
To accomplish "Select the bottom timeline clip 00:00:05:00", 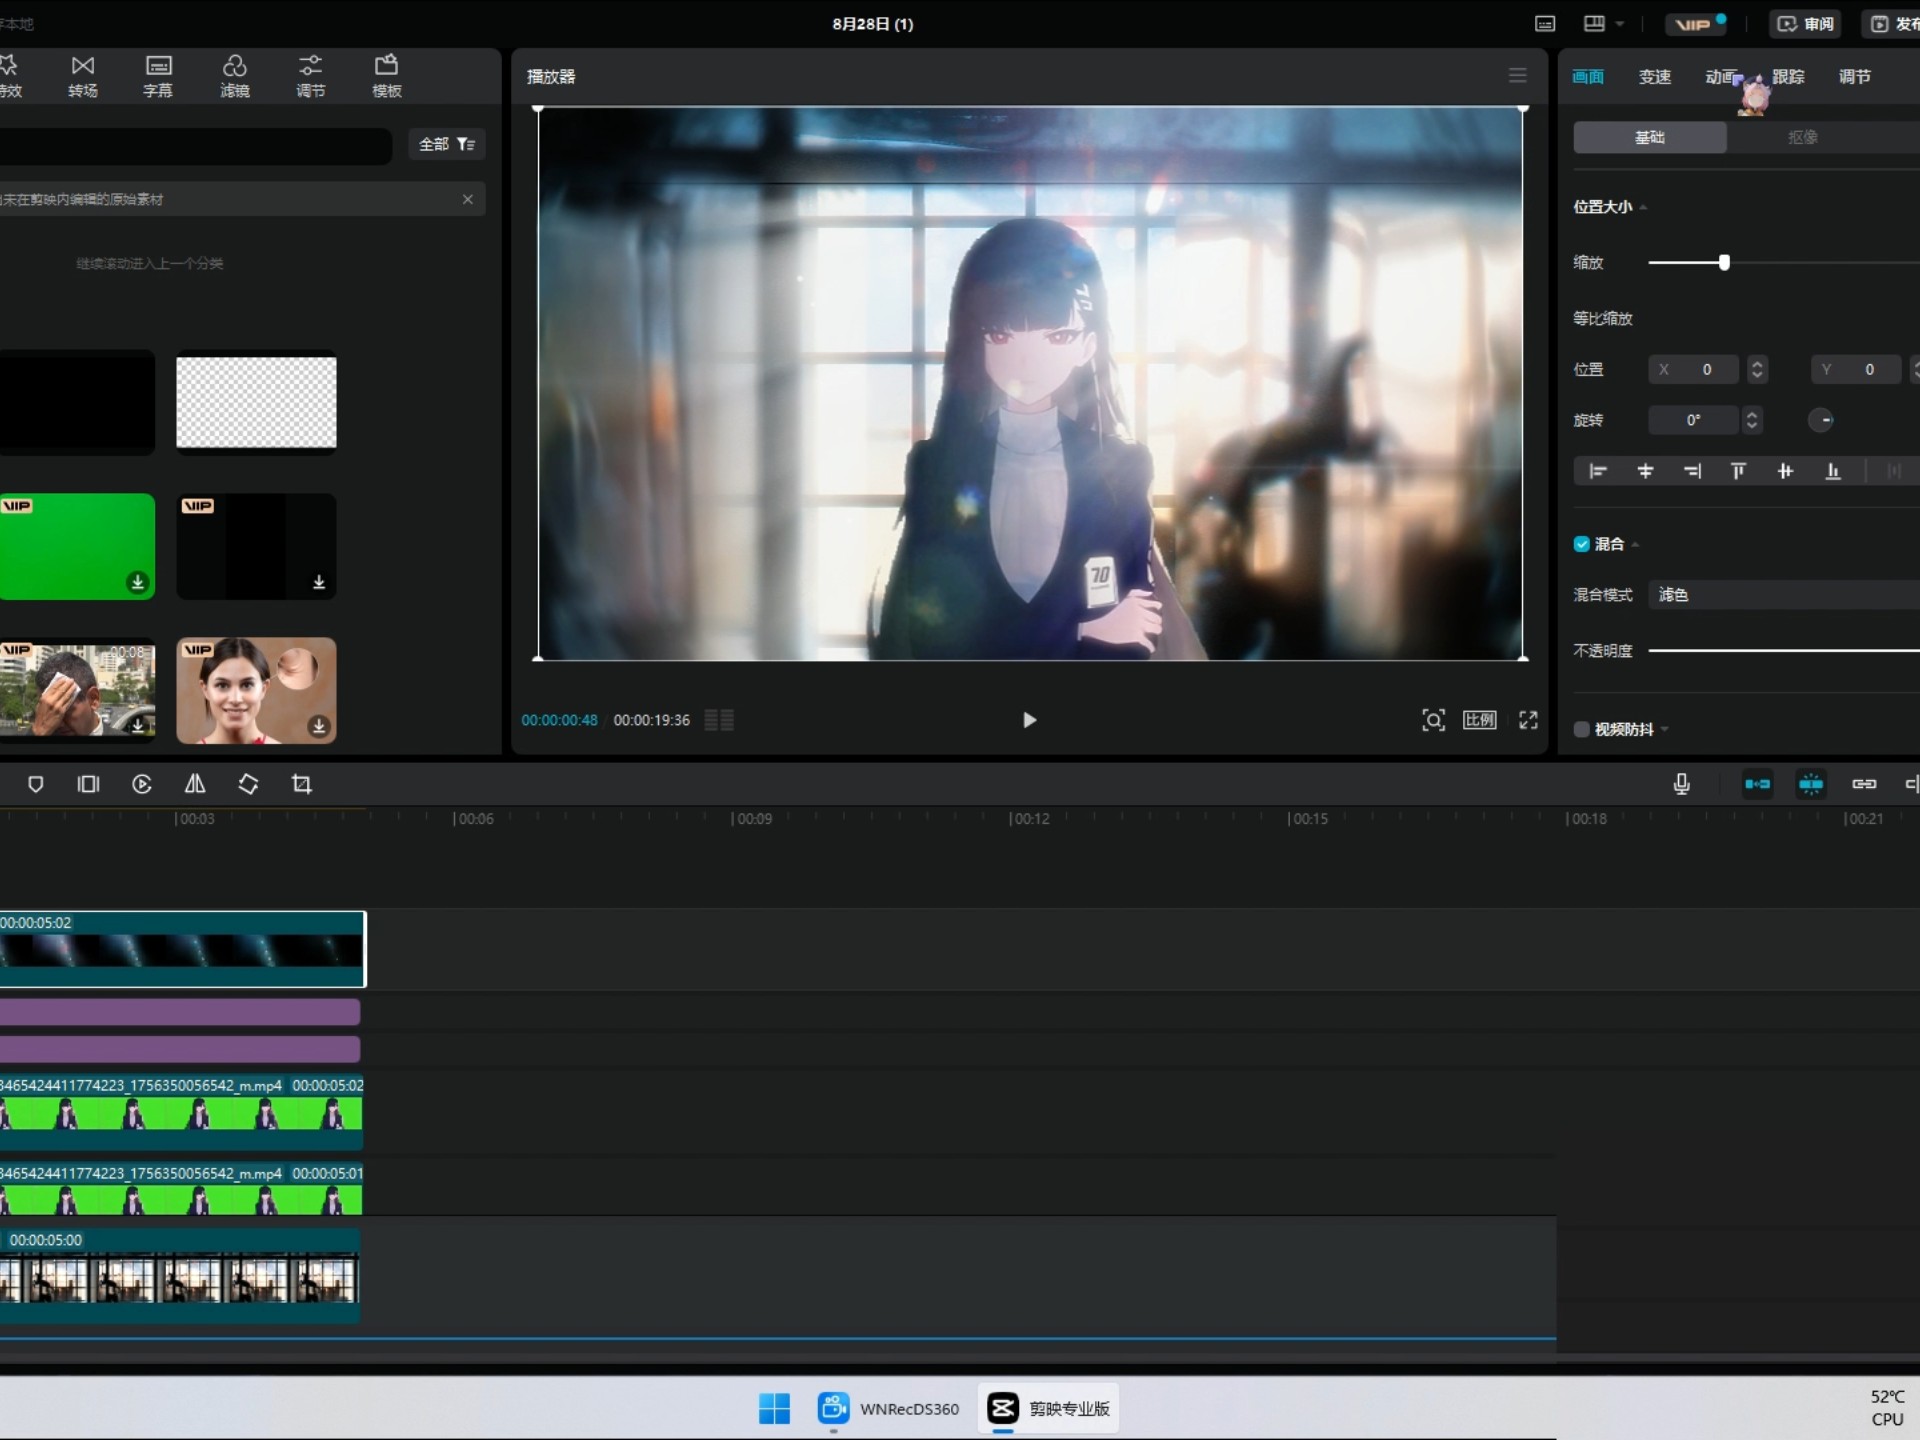I will click(x=180, y=1275).
